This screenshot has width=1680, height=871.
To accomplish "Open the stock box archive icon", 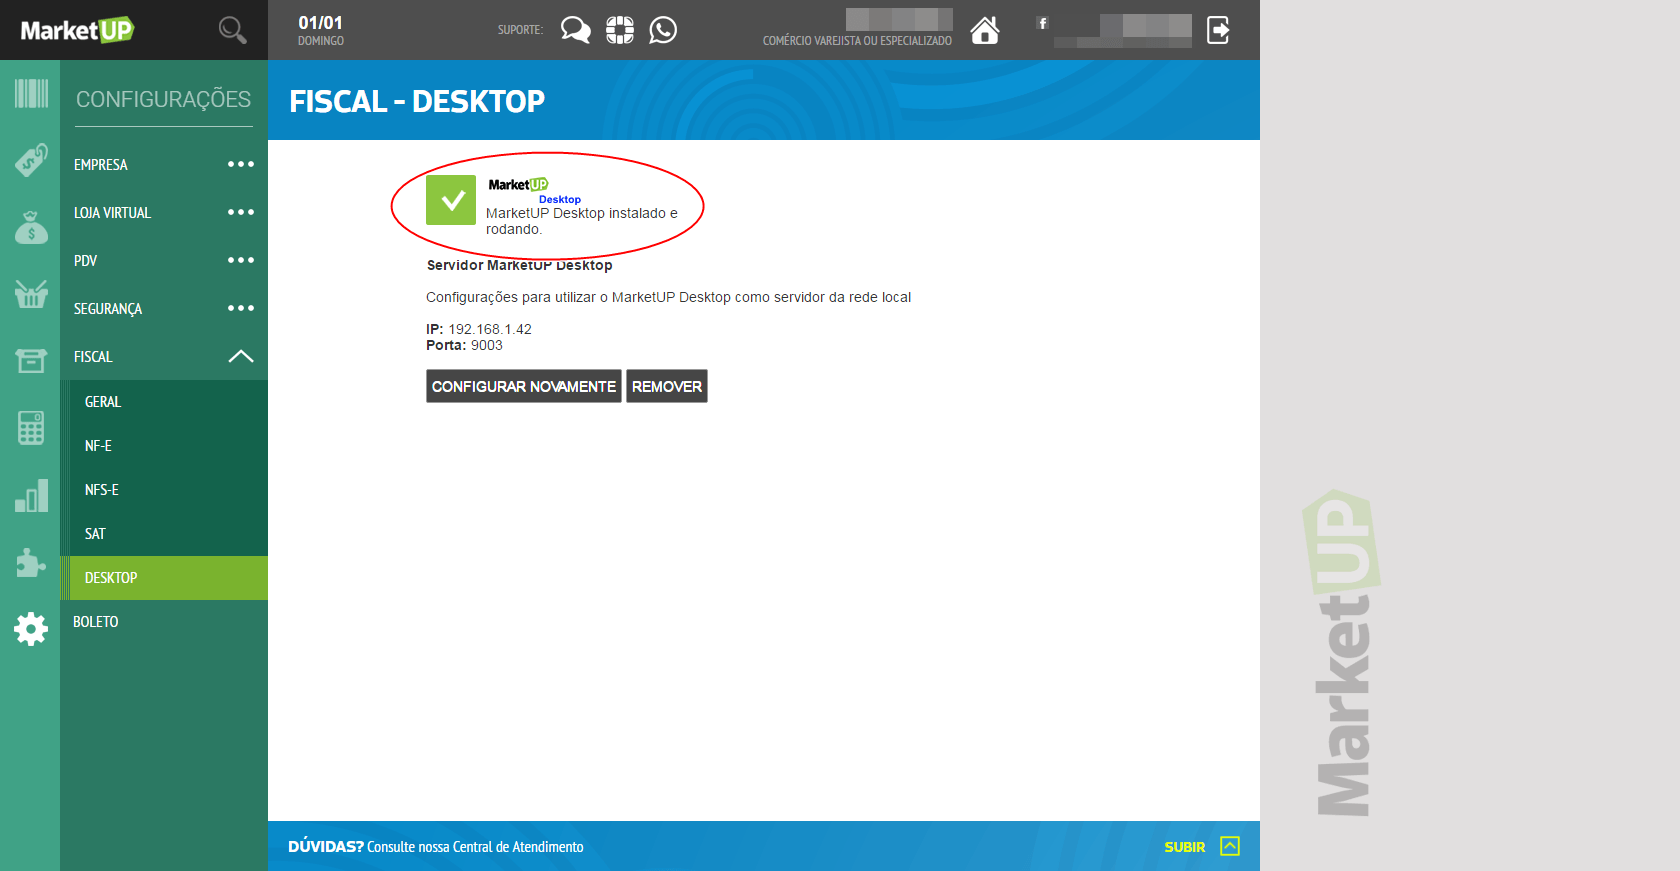I will pyautogui.click(x=31, y=360).
